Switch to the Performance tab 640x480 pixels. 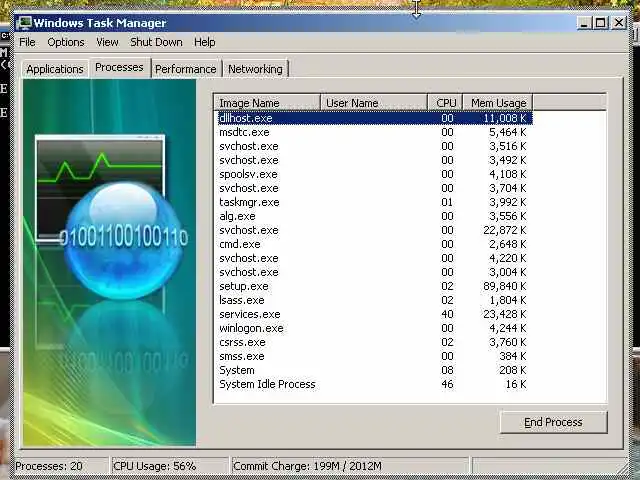click(x=186, y=69)
